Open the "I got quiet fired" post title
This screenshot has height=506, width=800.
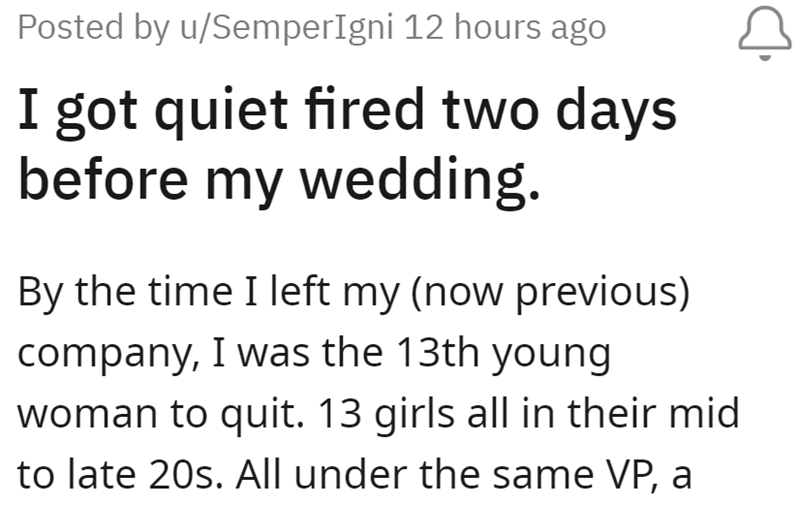347,146
